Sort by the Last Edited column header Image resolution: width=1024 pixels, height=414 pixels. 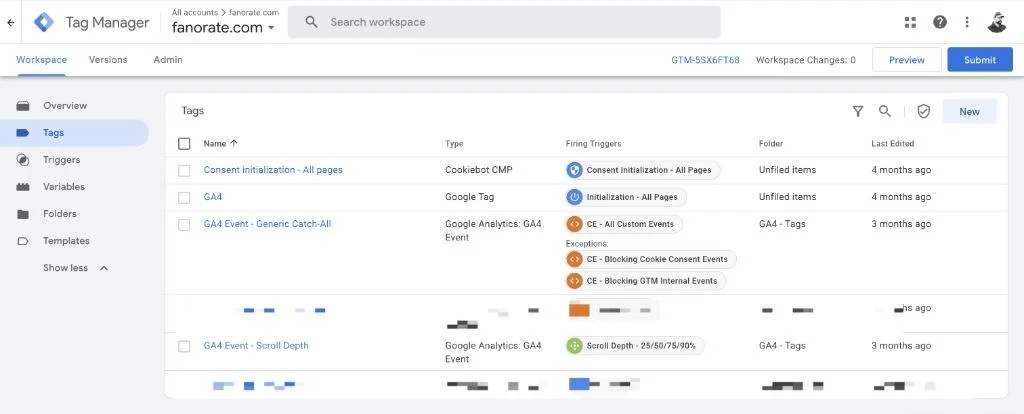point(892,144)
